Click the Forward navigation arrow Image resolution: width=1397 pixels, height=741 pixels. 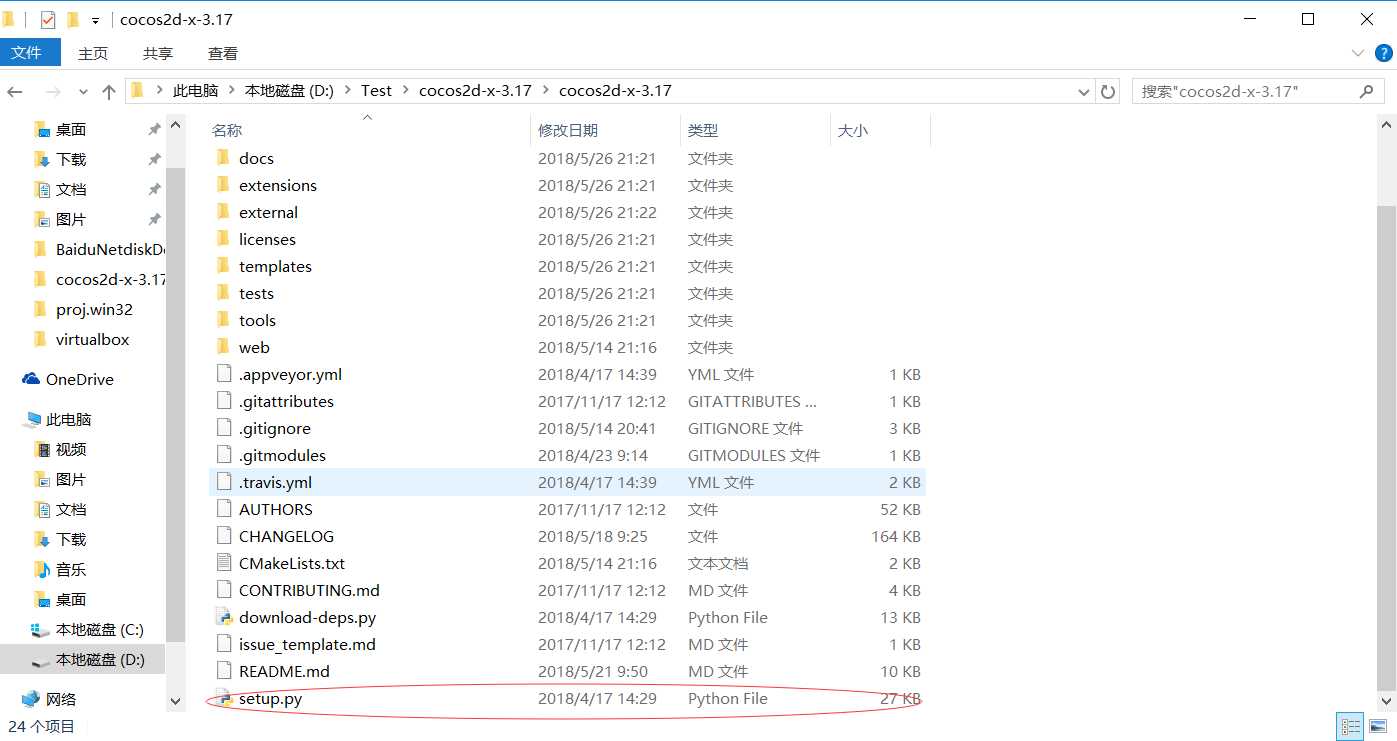coord(53,92)
